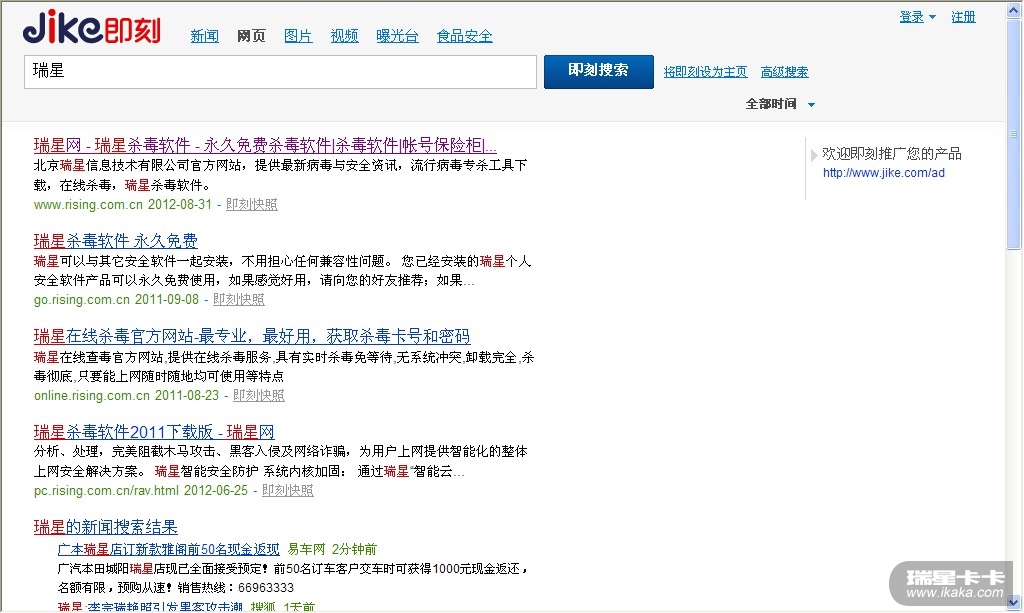Screen dimensions: 1024x613
Task: Click the 即刻搜索 button
Action: pyautogui.click(x=598, y=71)
